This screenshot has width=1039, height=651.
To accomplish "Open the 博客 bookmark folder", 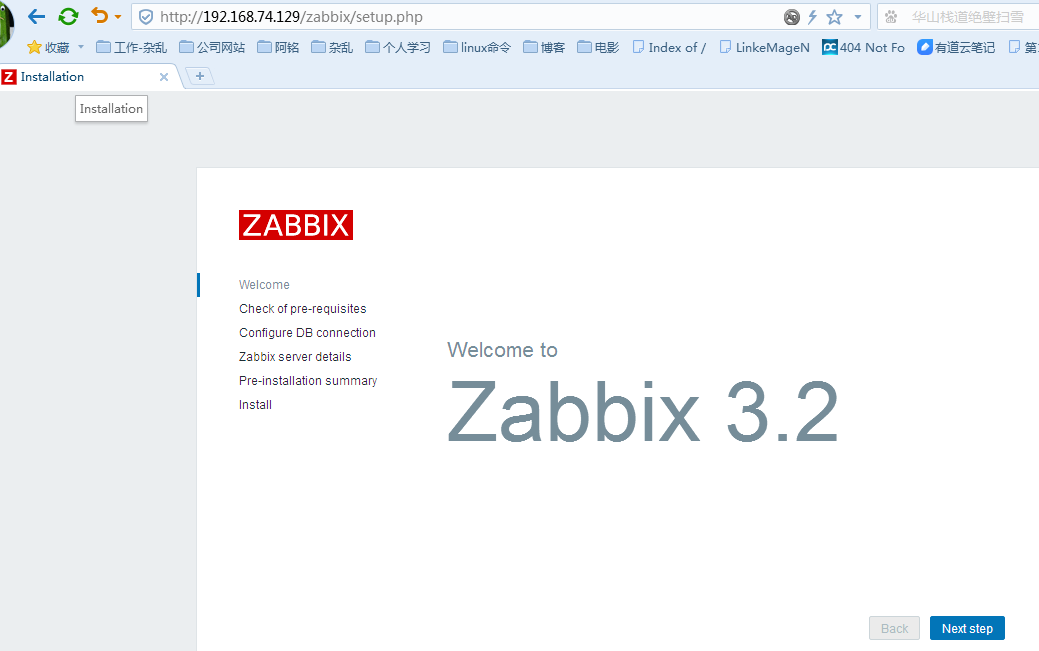I will 544,48.
